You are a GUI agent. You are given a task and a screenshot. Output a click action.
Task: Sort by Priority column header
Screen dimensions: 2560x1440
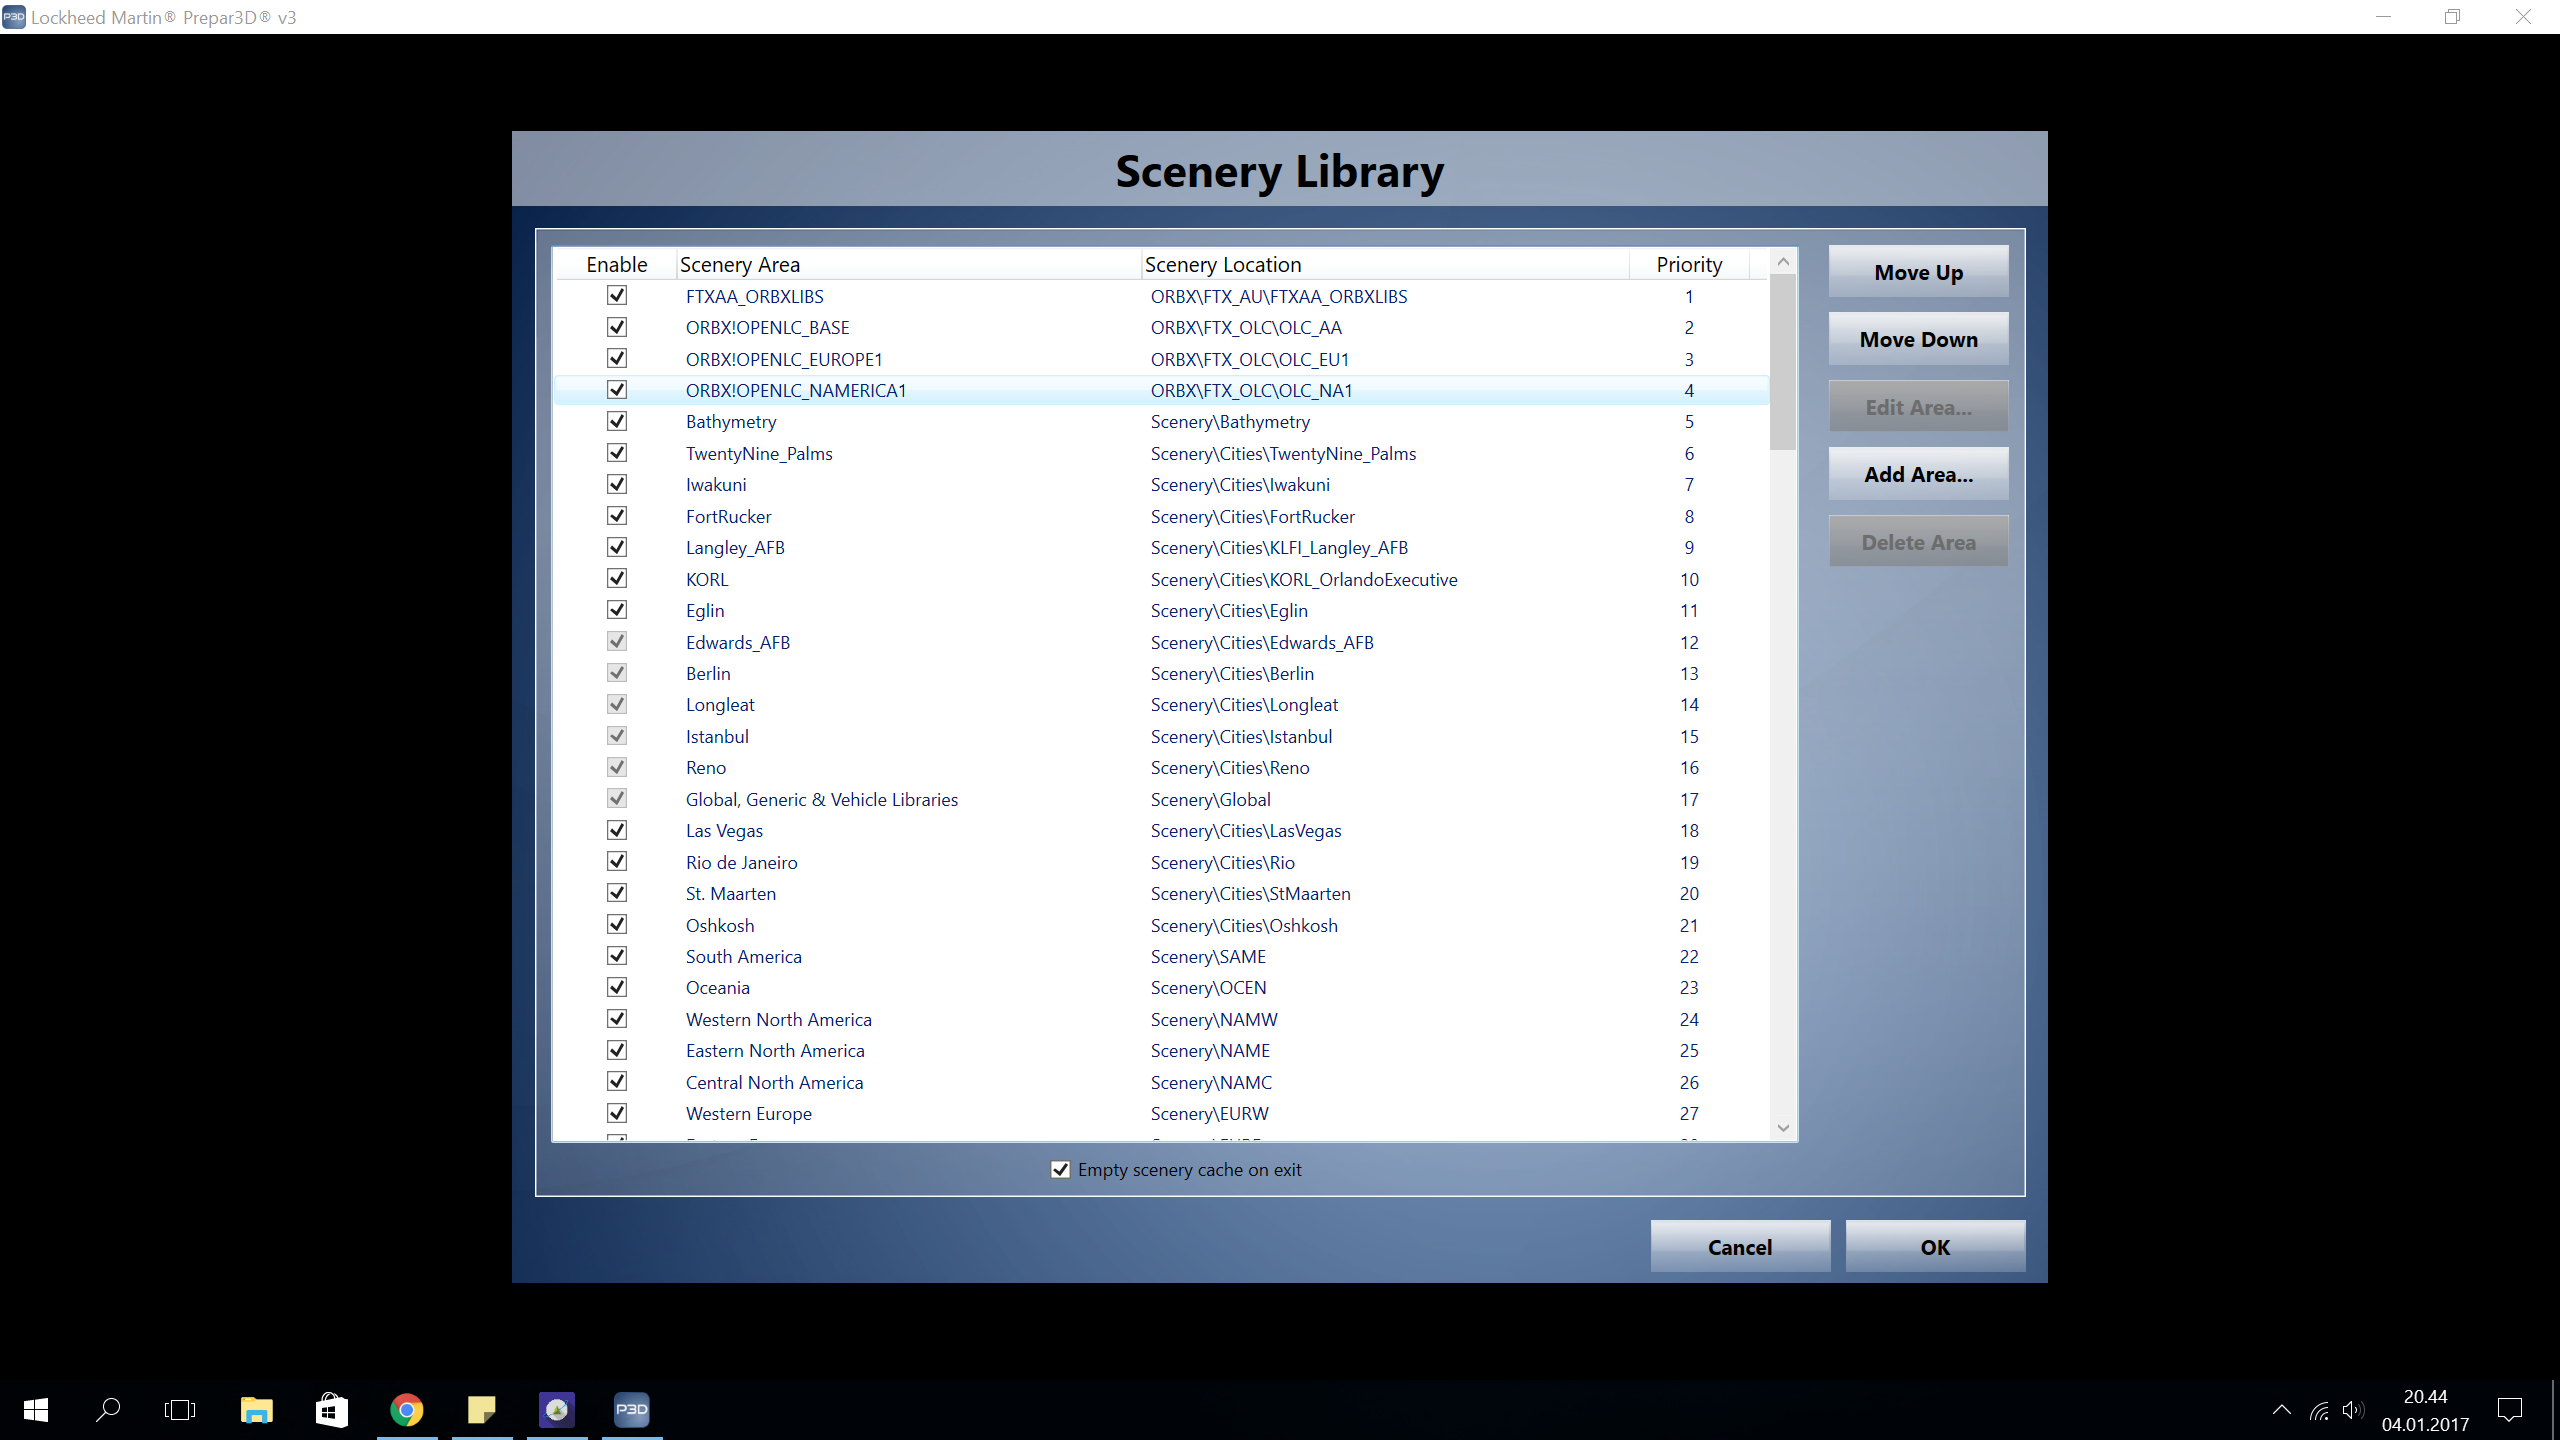pyautogui.click(x=1689, y=264)
